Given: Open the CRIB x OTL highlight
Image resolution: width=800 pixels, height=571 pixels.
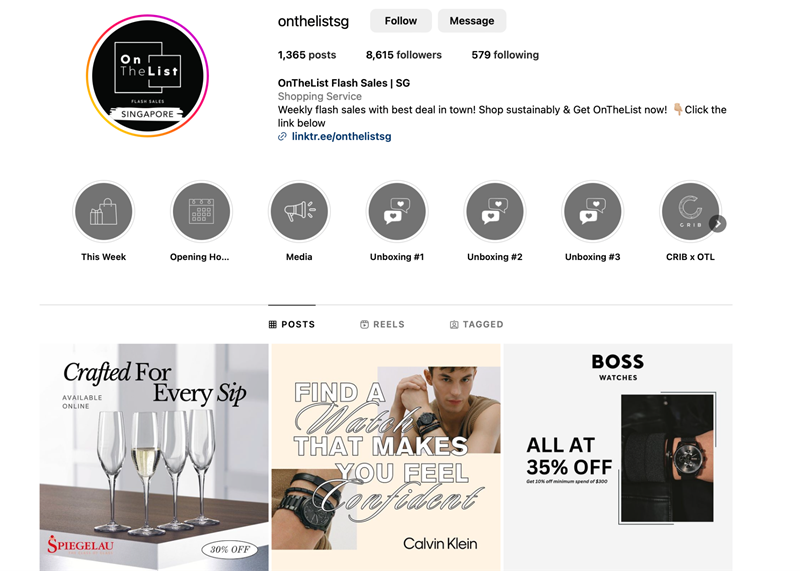Looking at the screenshot, I should tap(690, 212).
